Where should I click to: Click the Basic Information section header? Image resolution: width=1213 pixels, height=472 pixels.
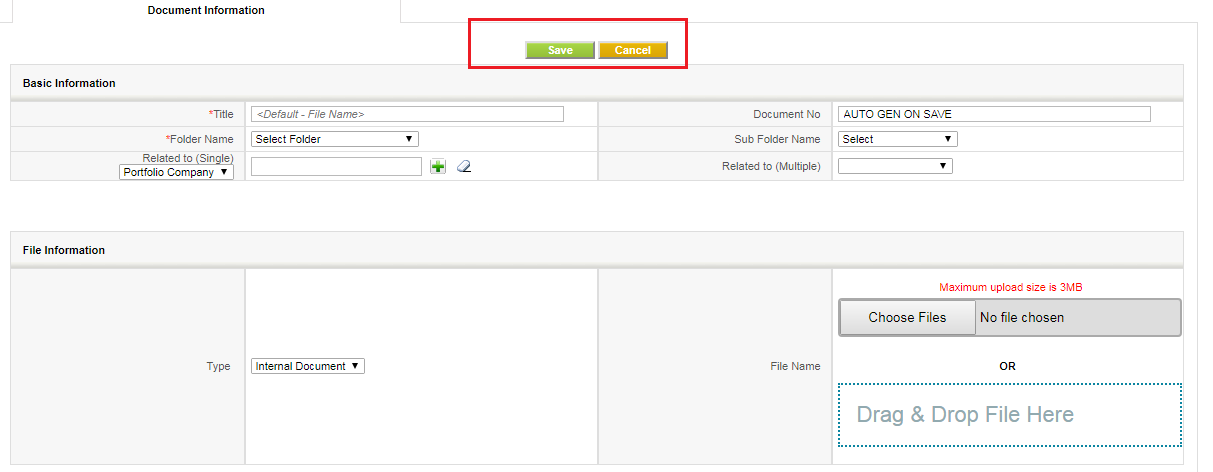(69, 83)
